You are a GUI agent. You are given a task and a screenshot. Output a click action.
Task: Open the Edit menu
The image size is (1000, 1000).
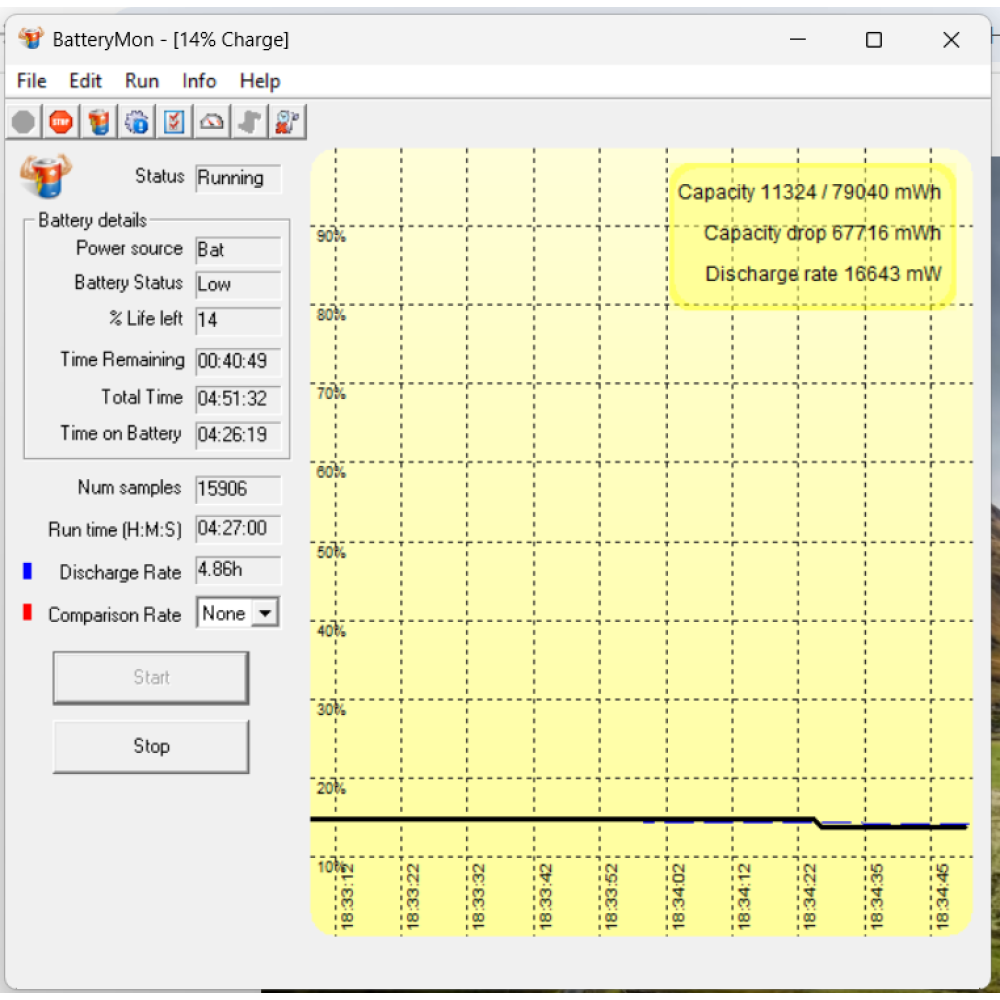tap(85, 81)
